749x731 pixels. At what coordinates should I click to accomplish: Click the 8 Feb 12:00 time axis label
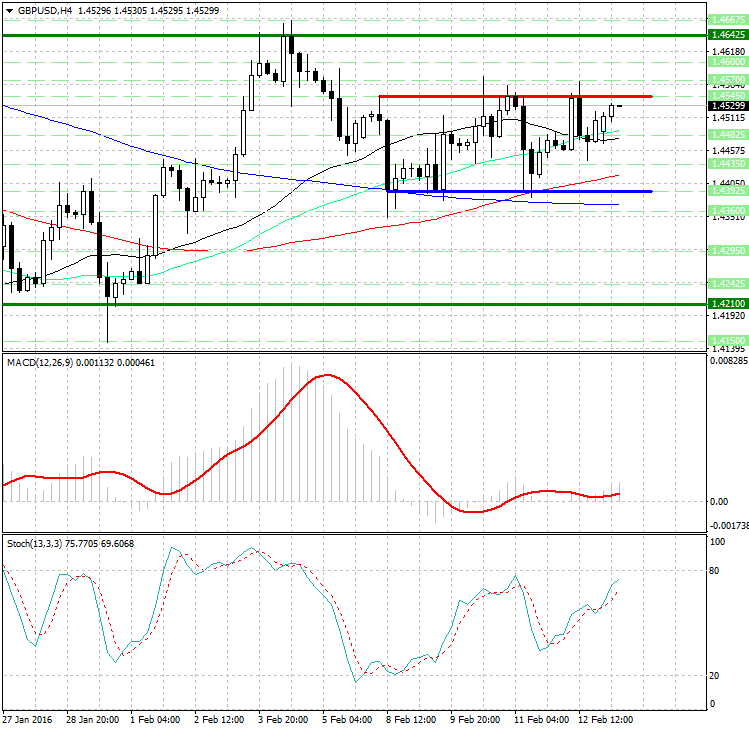(412, 719)
